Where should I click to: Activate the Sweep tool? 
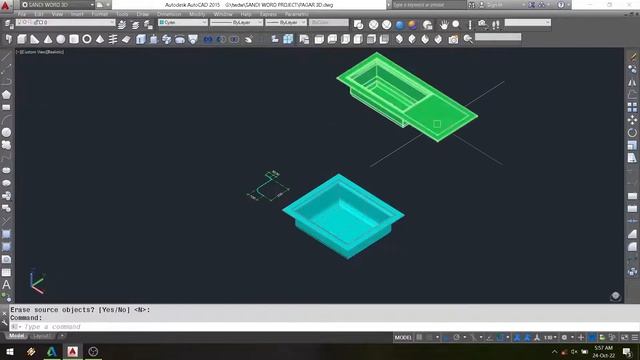click(x=167, y=39)
